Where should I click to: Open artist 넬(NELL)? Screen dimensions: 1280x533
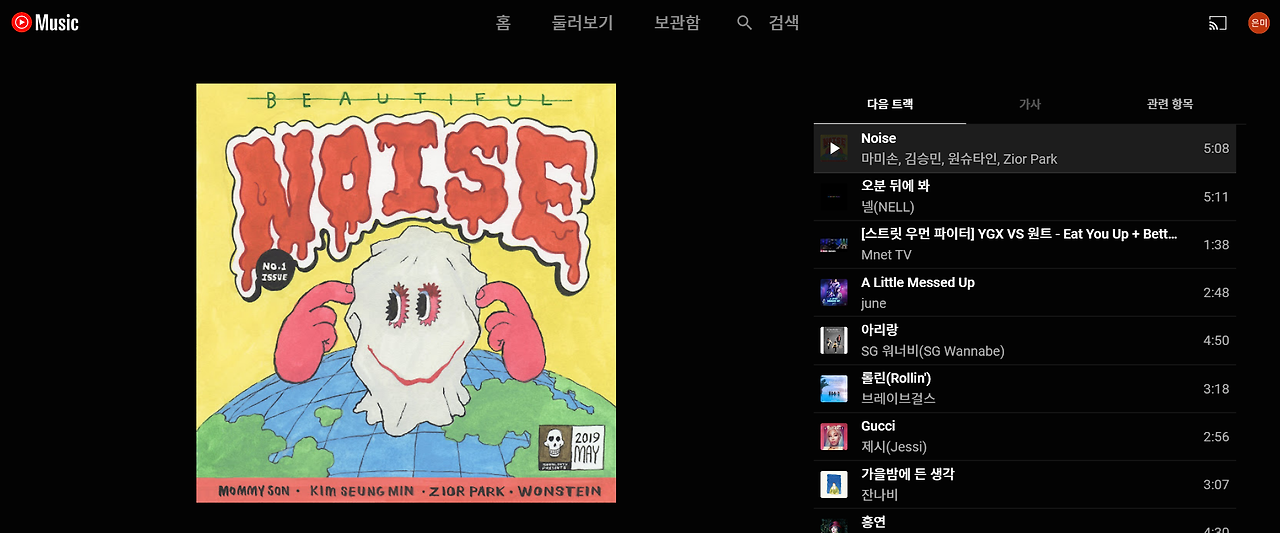point(888,207)
